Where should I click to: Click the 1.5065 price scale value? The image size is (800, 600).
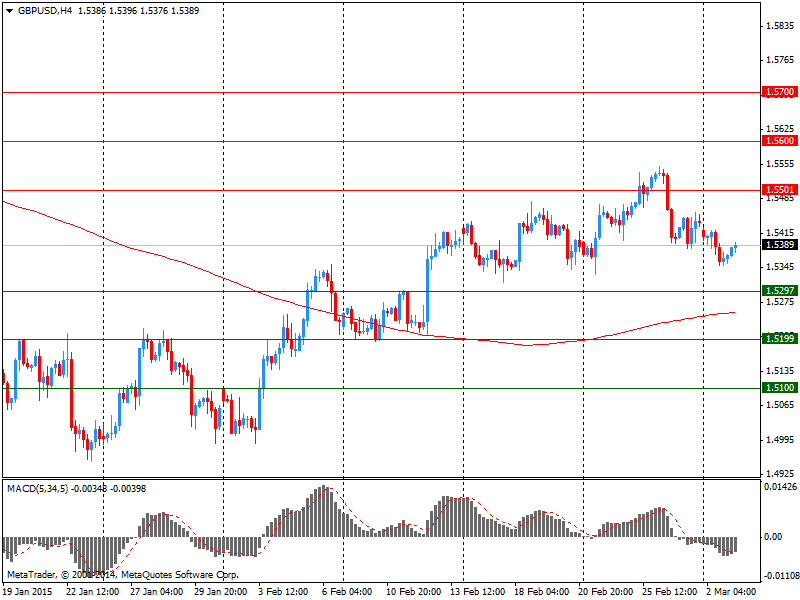coord(780,405)
